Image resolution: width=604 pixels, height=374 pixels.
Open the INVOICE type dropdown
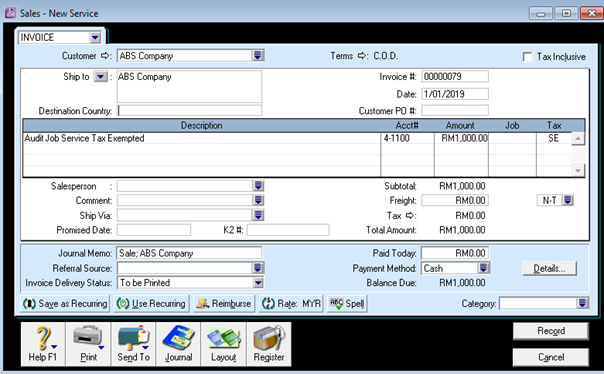(x=95, y=37)
